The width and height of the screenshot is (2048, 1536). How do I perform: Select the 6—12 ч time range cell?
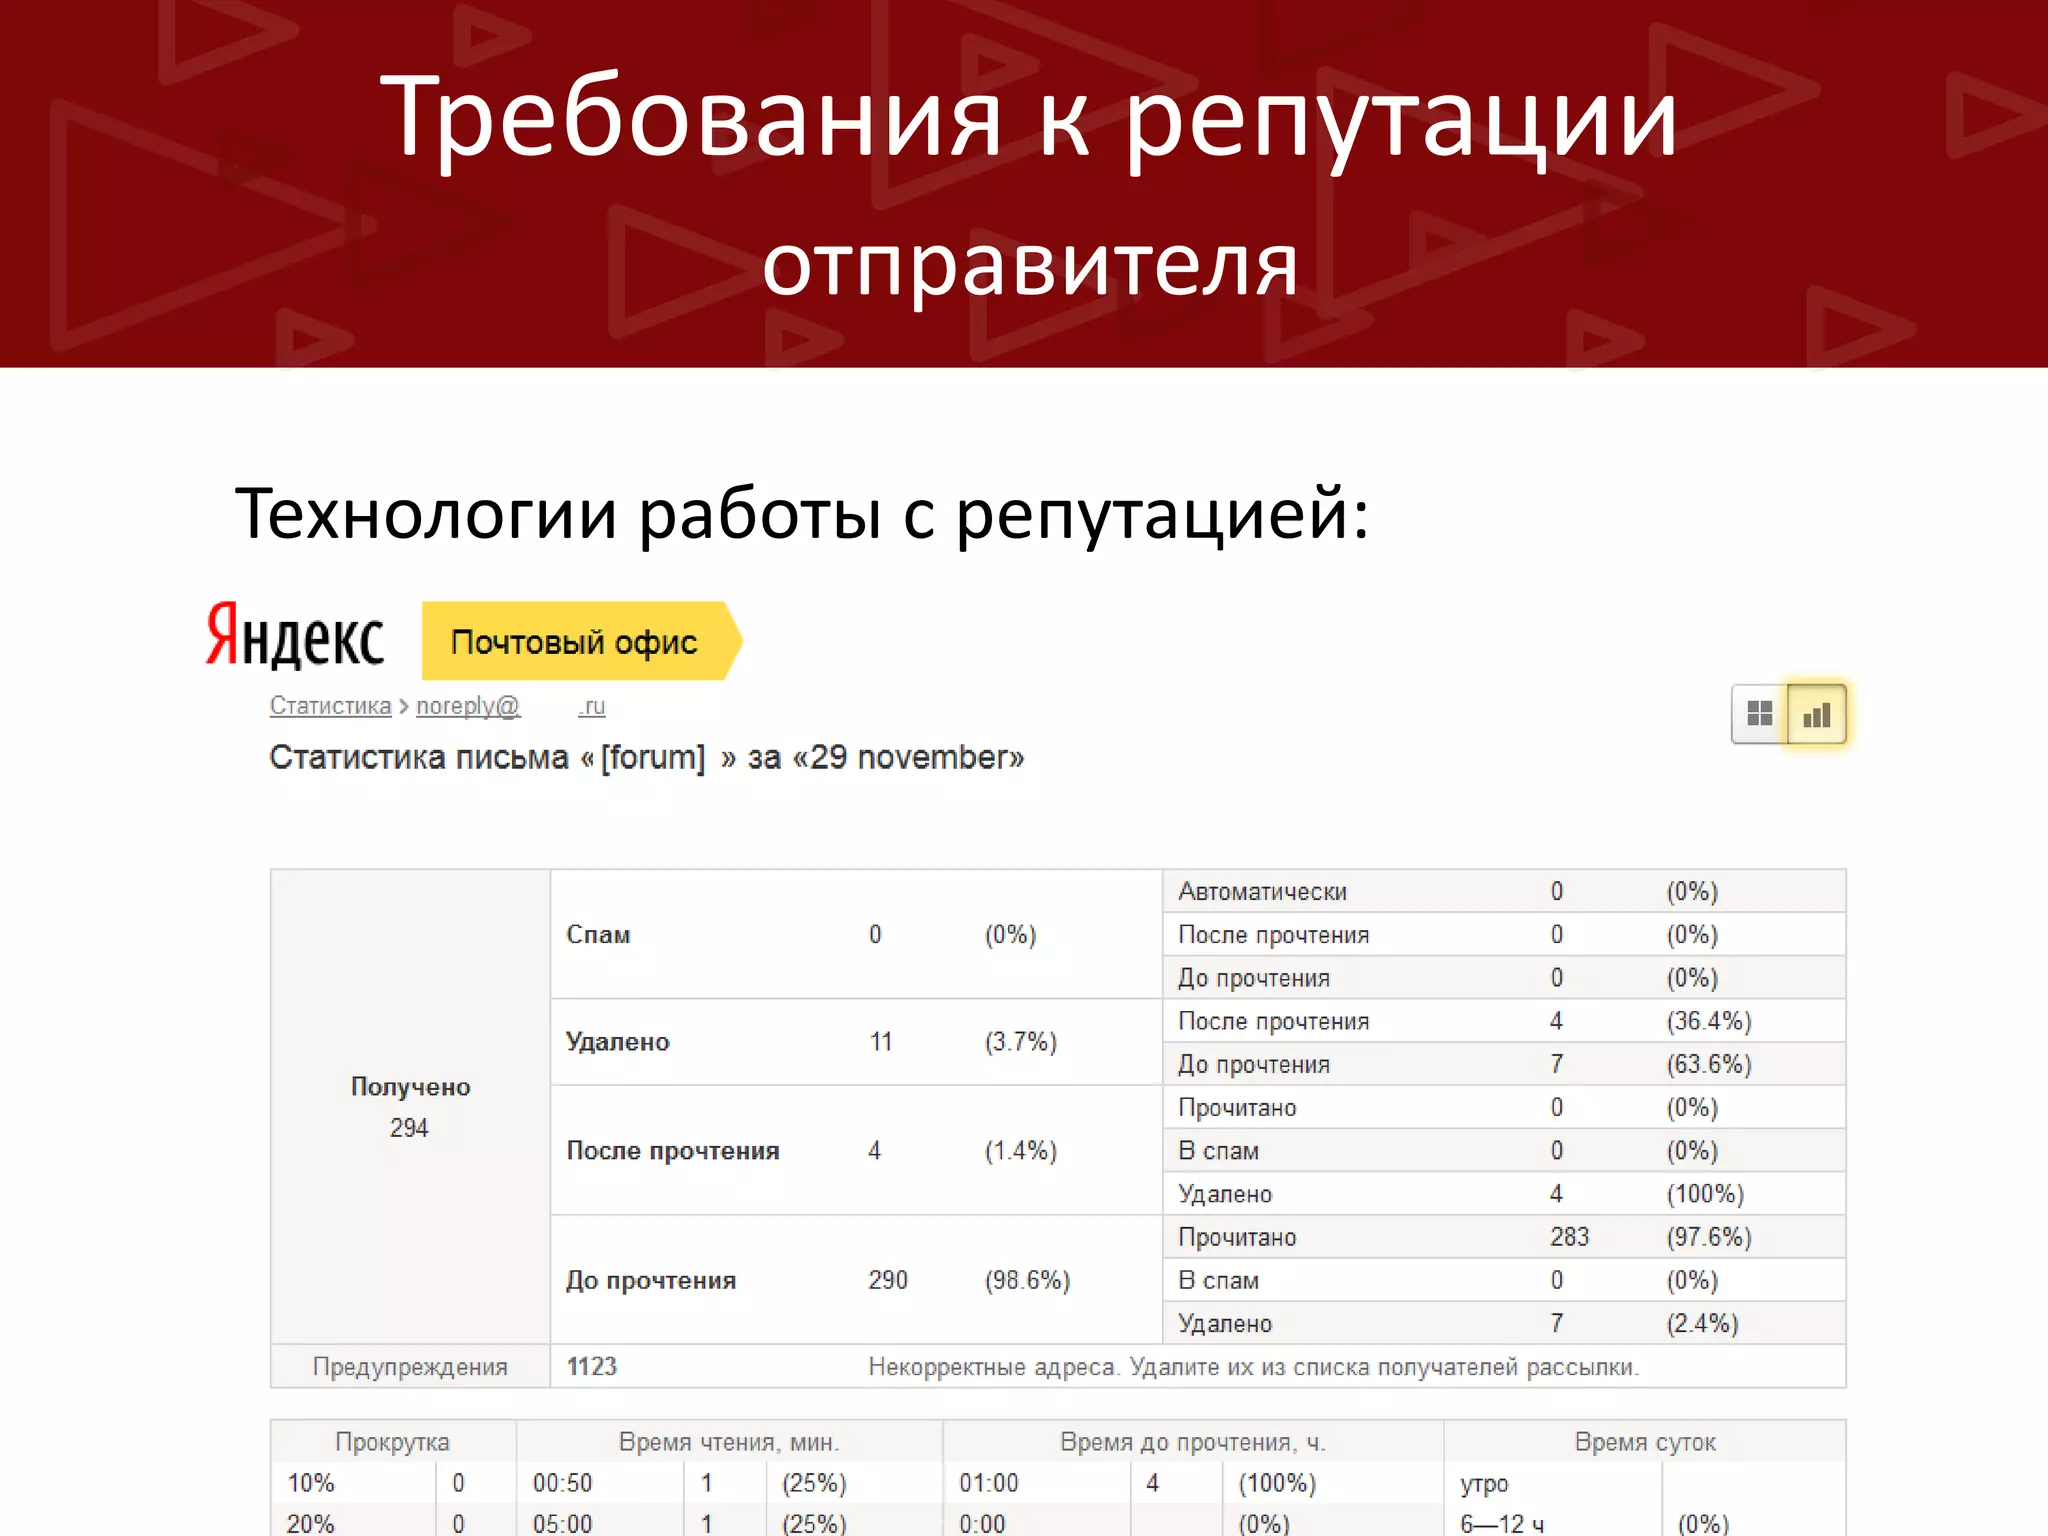1502,1524
